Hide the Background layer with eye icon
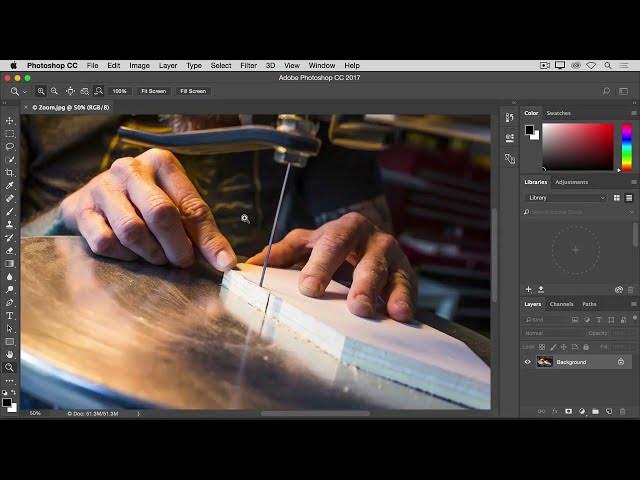 coord(528,362)
